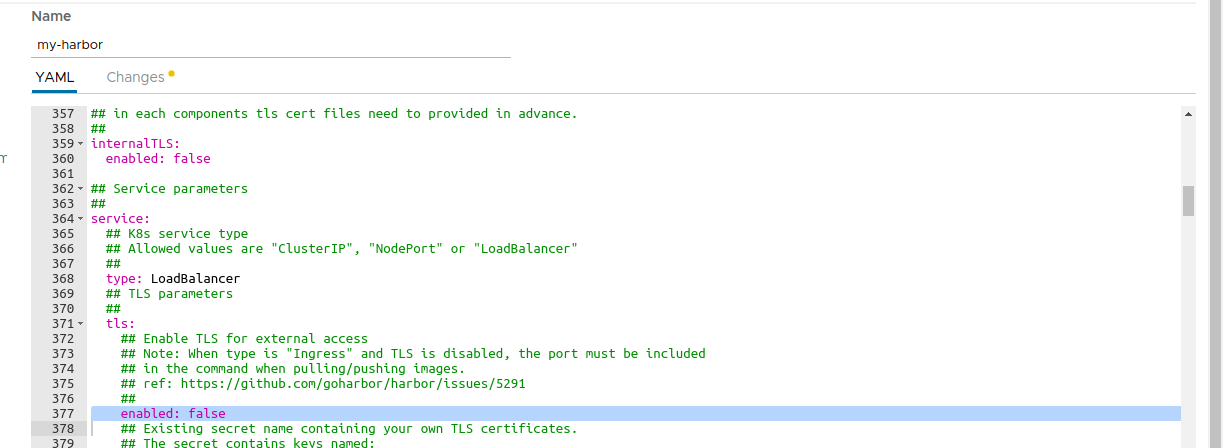
Task: Click the service: key text
Action: click(120, 219)
